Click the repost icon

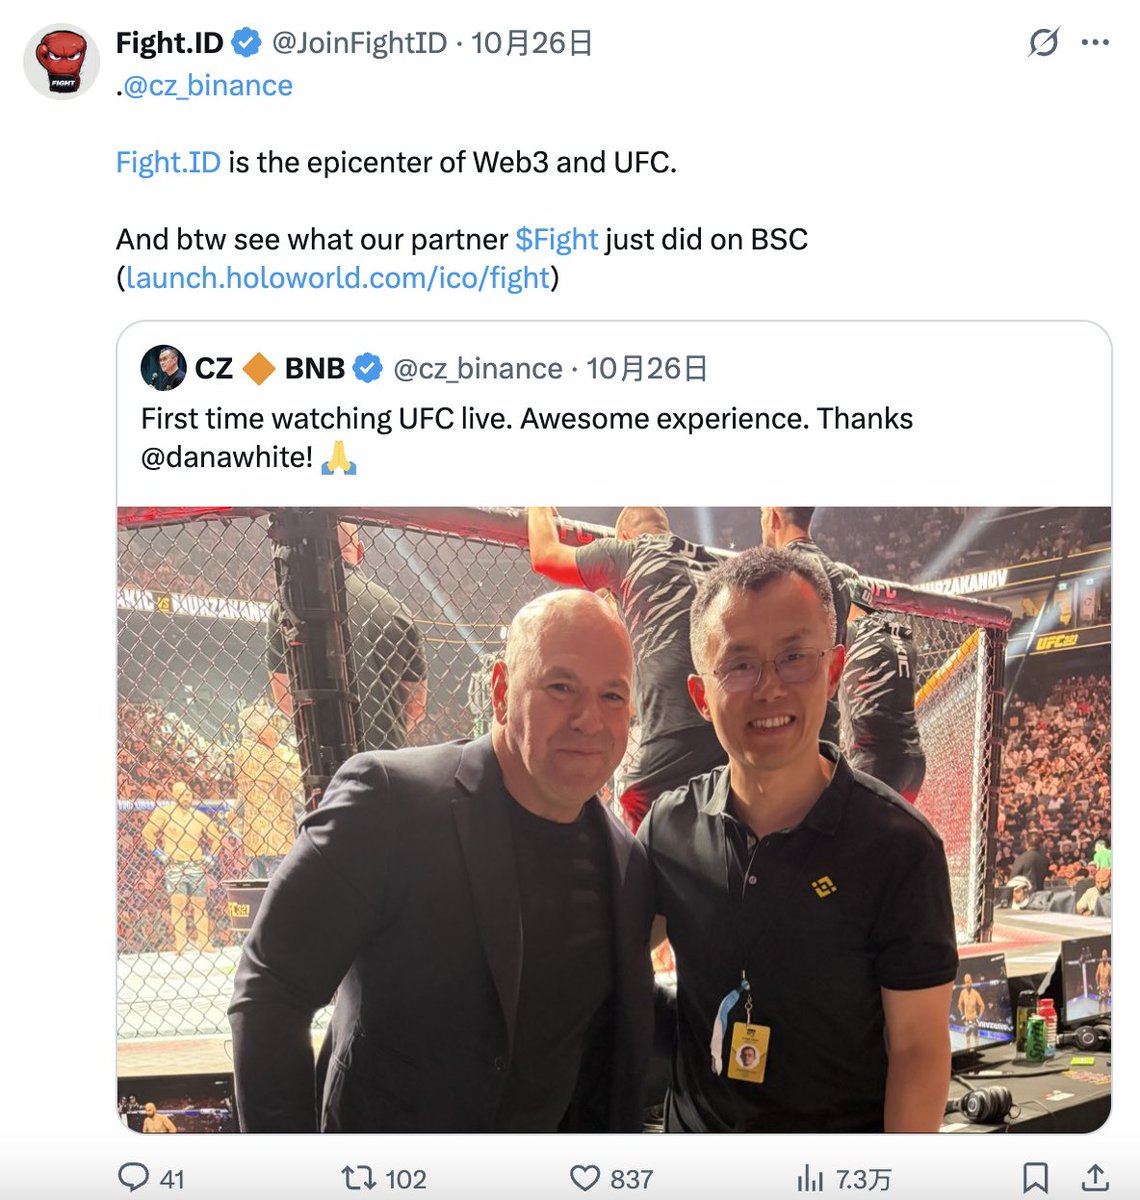[359, 1177]
